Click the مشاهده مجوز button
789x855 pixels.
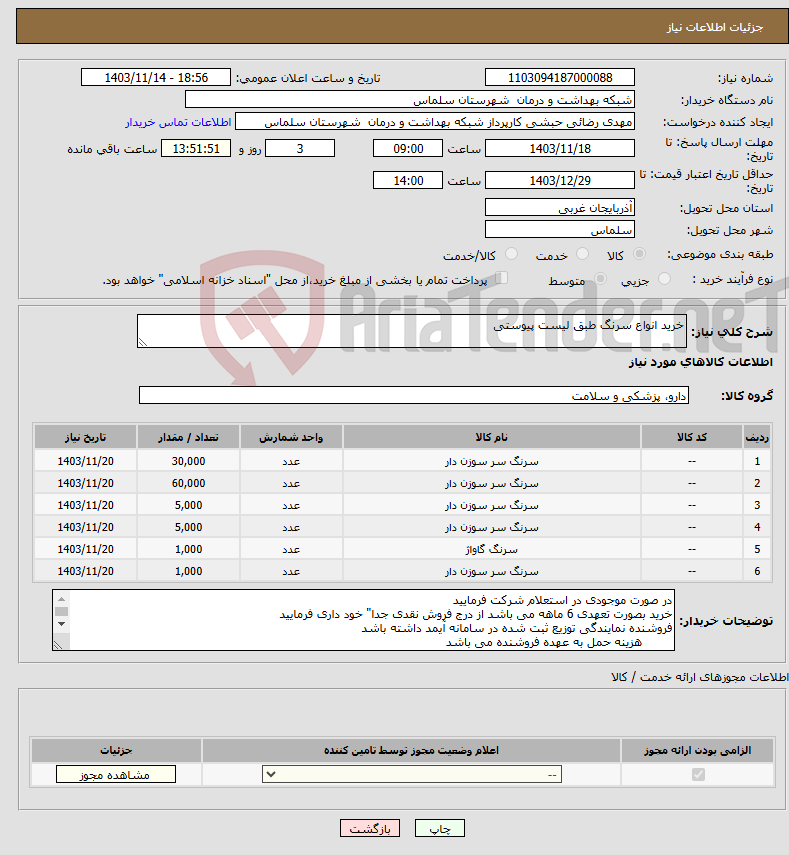coord(116,774)
